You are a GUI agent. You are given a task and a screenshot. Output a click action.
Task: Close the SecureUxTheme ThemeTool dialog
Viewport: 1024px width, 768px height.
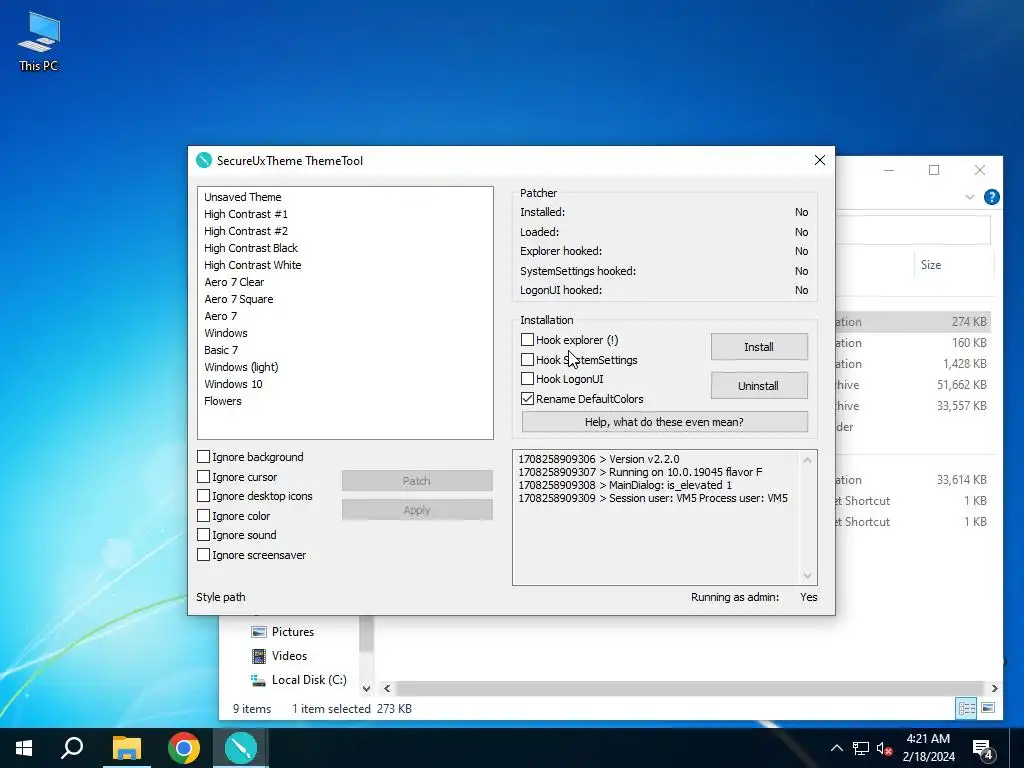820,161
